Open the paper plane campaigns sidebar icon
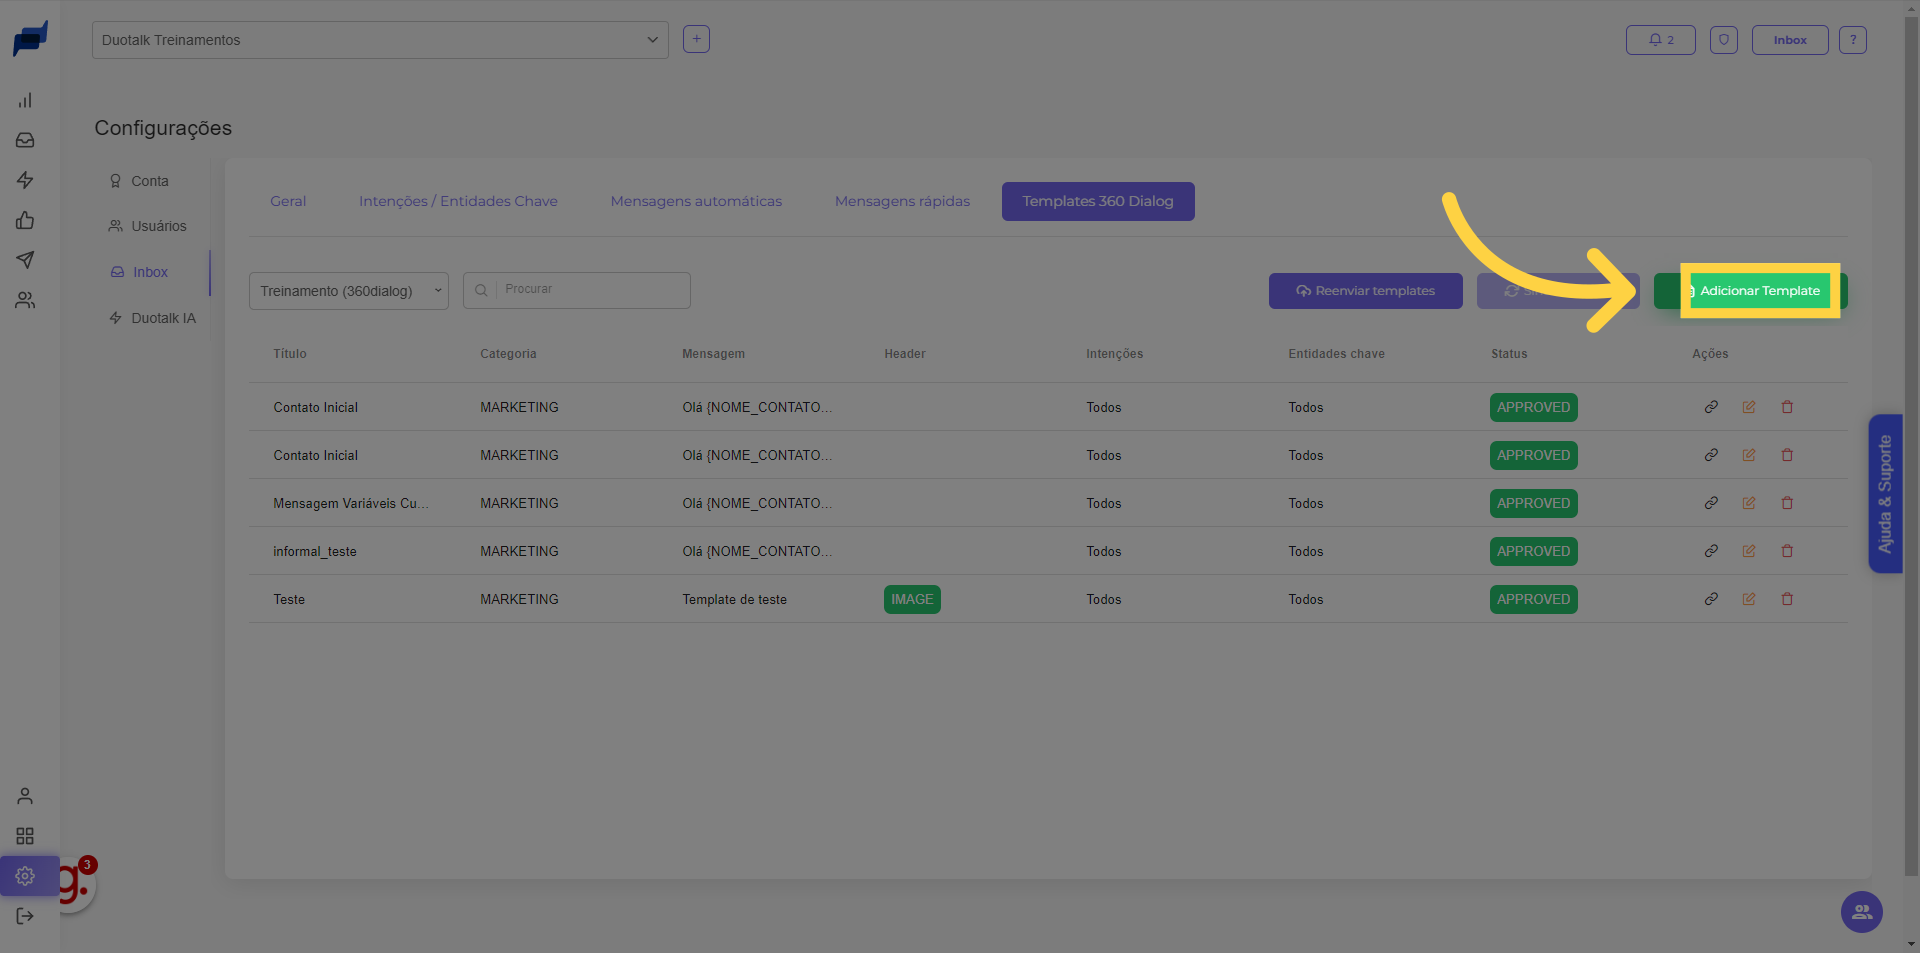This screenshot has height=953, width=1920. tap(25, 260)
